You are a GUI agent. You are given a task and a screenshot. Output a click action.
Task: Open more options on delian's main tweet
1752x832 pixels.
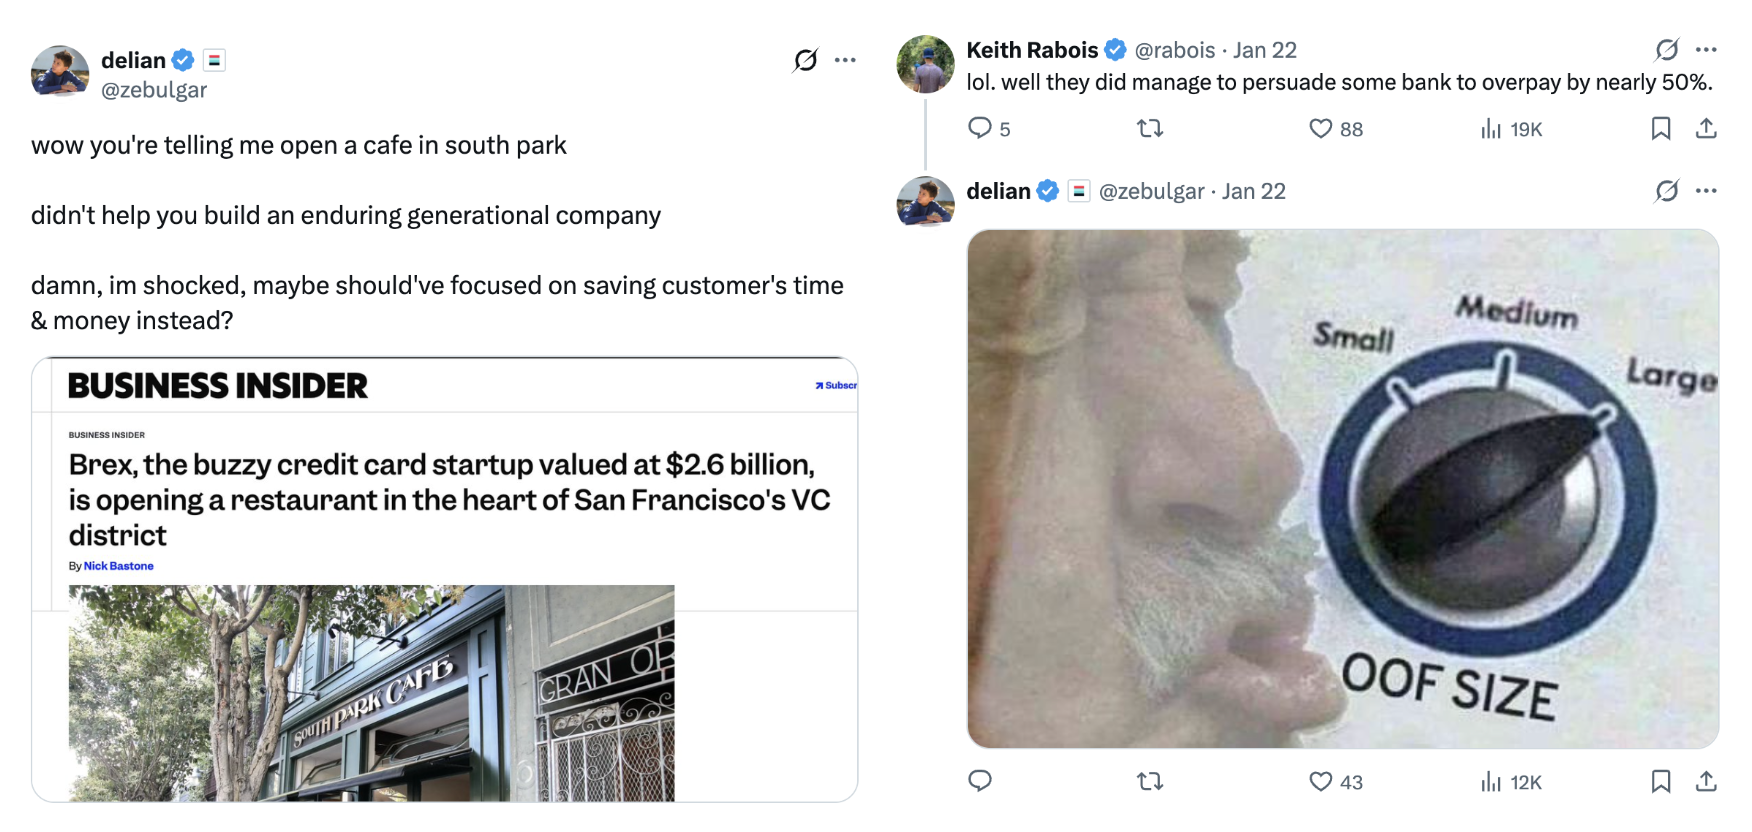845,60
